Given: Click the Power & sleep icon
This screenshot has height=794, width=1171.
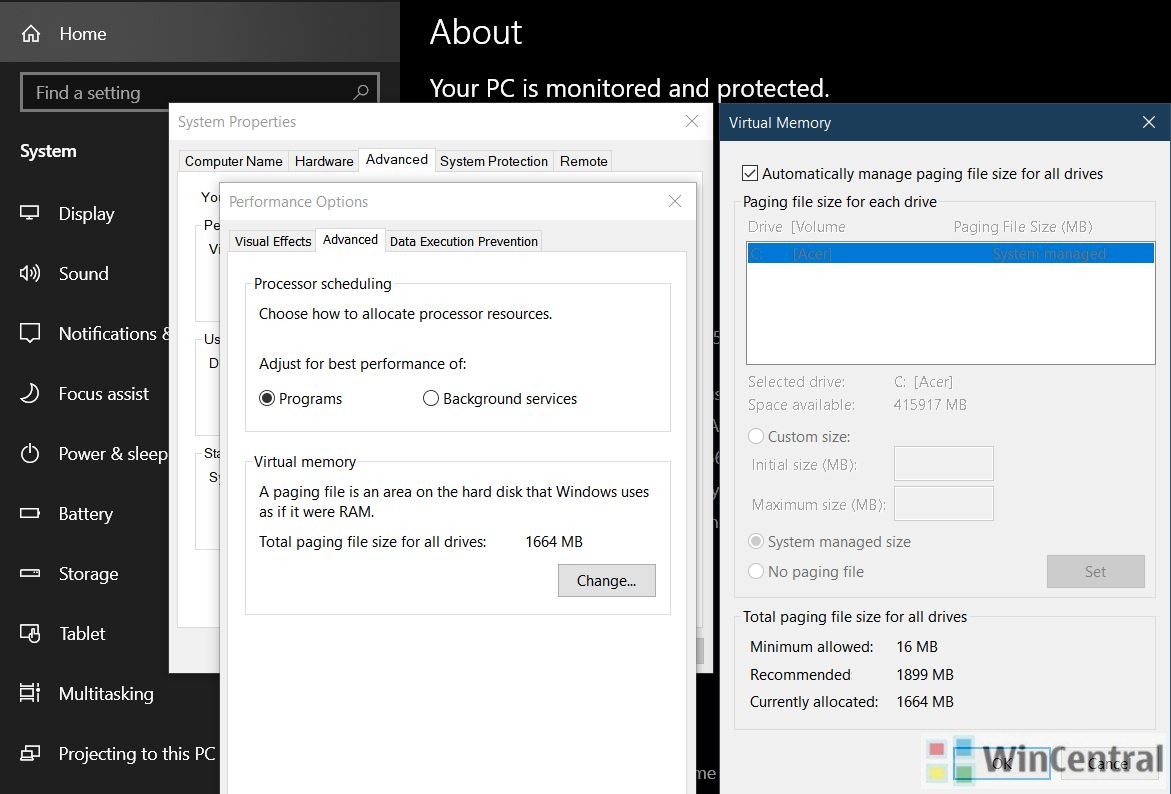Looking at the screenshot, I should [x=31, y=454].
